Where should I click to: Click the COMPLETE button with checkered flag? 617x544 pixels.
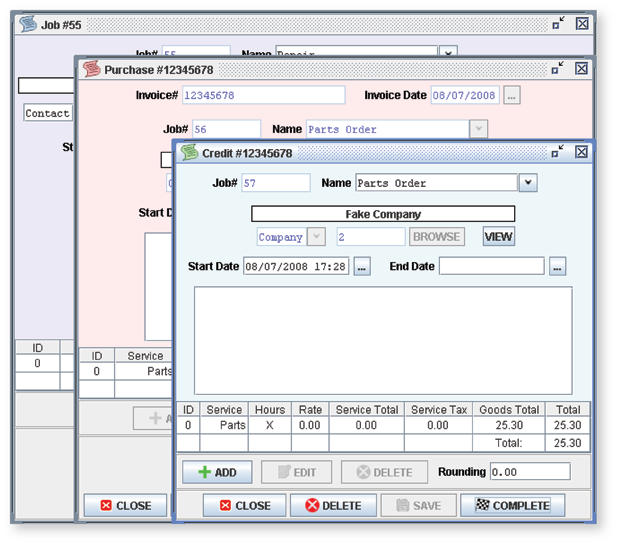point(513,505)
